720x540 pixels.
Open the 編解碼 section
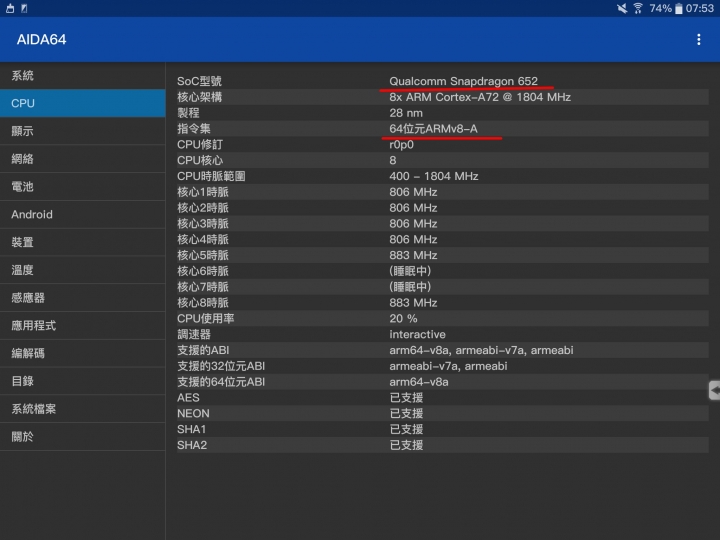coord(83,353)
